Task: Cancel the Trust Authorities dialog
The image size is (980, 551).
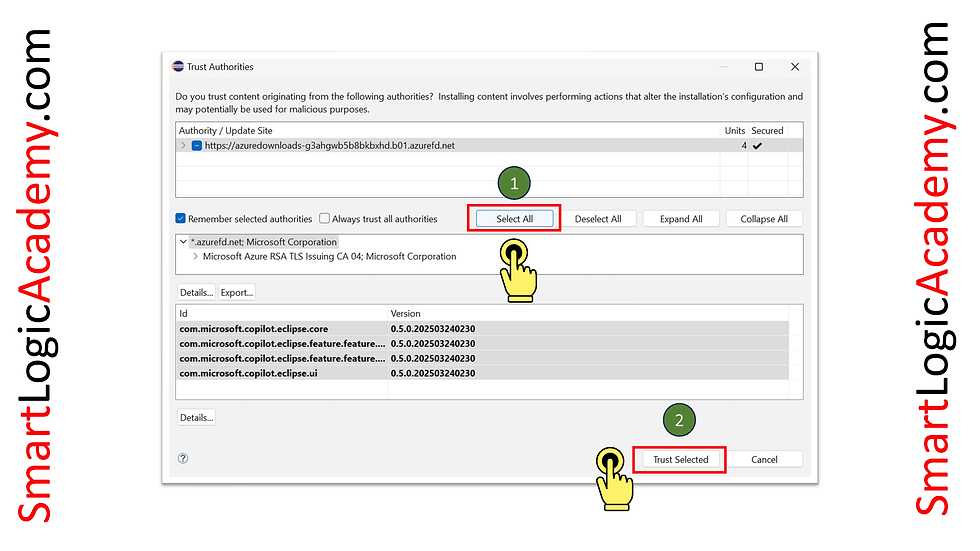Action: [x=764, y=459]
